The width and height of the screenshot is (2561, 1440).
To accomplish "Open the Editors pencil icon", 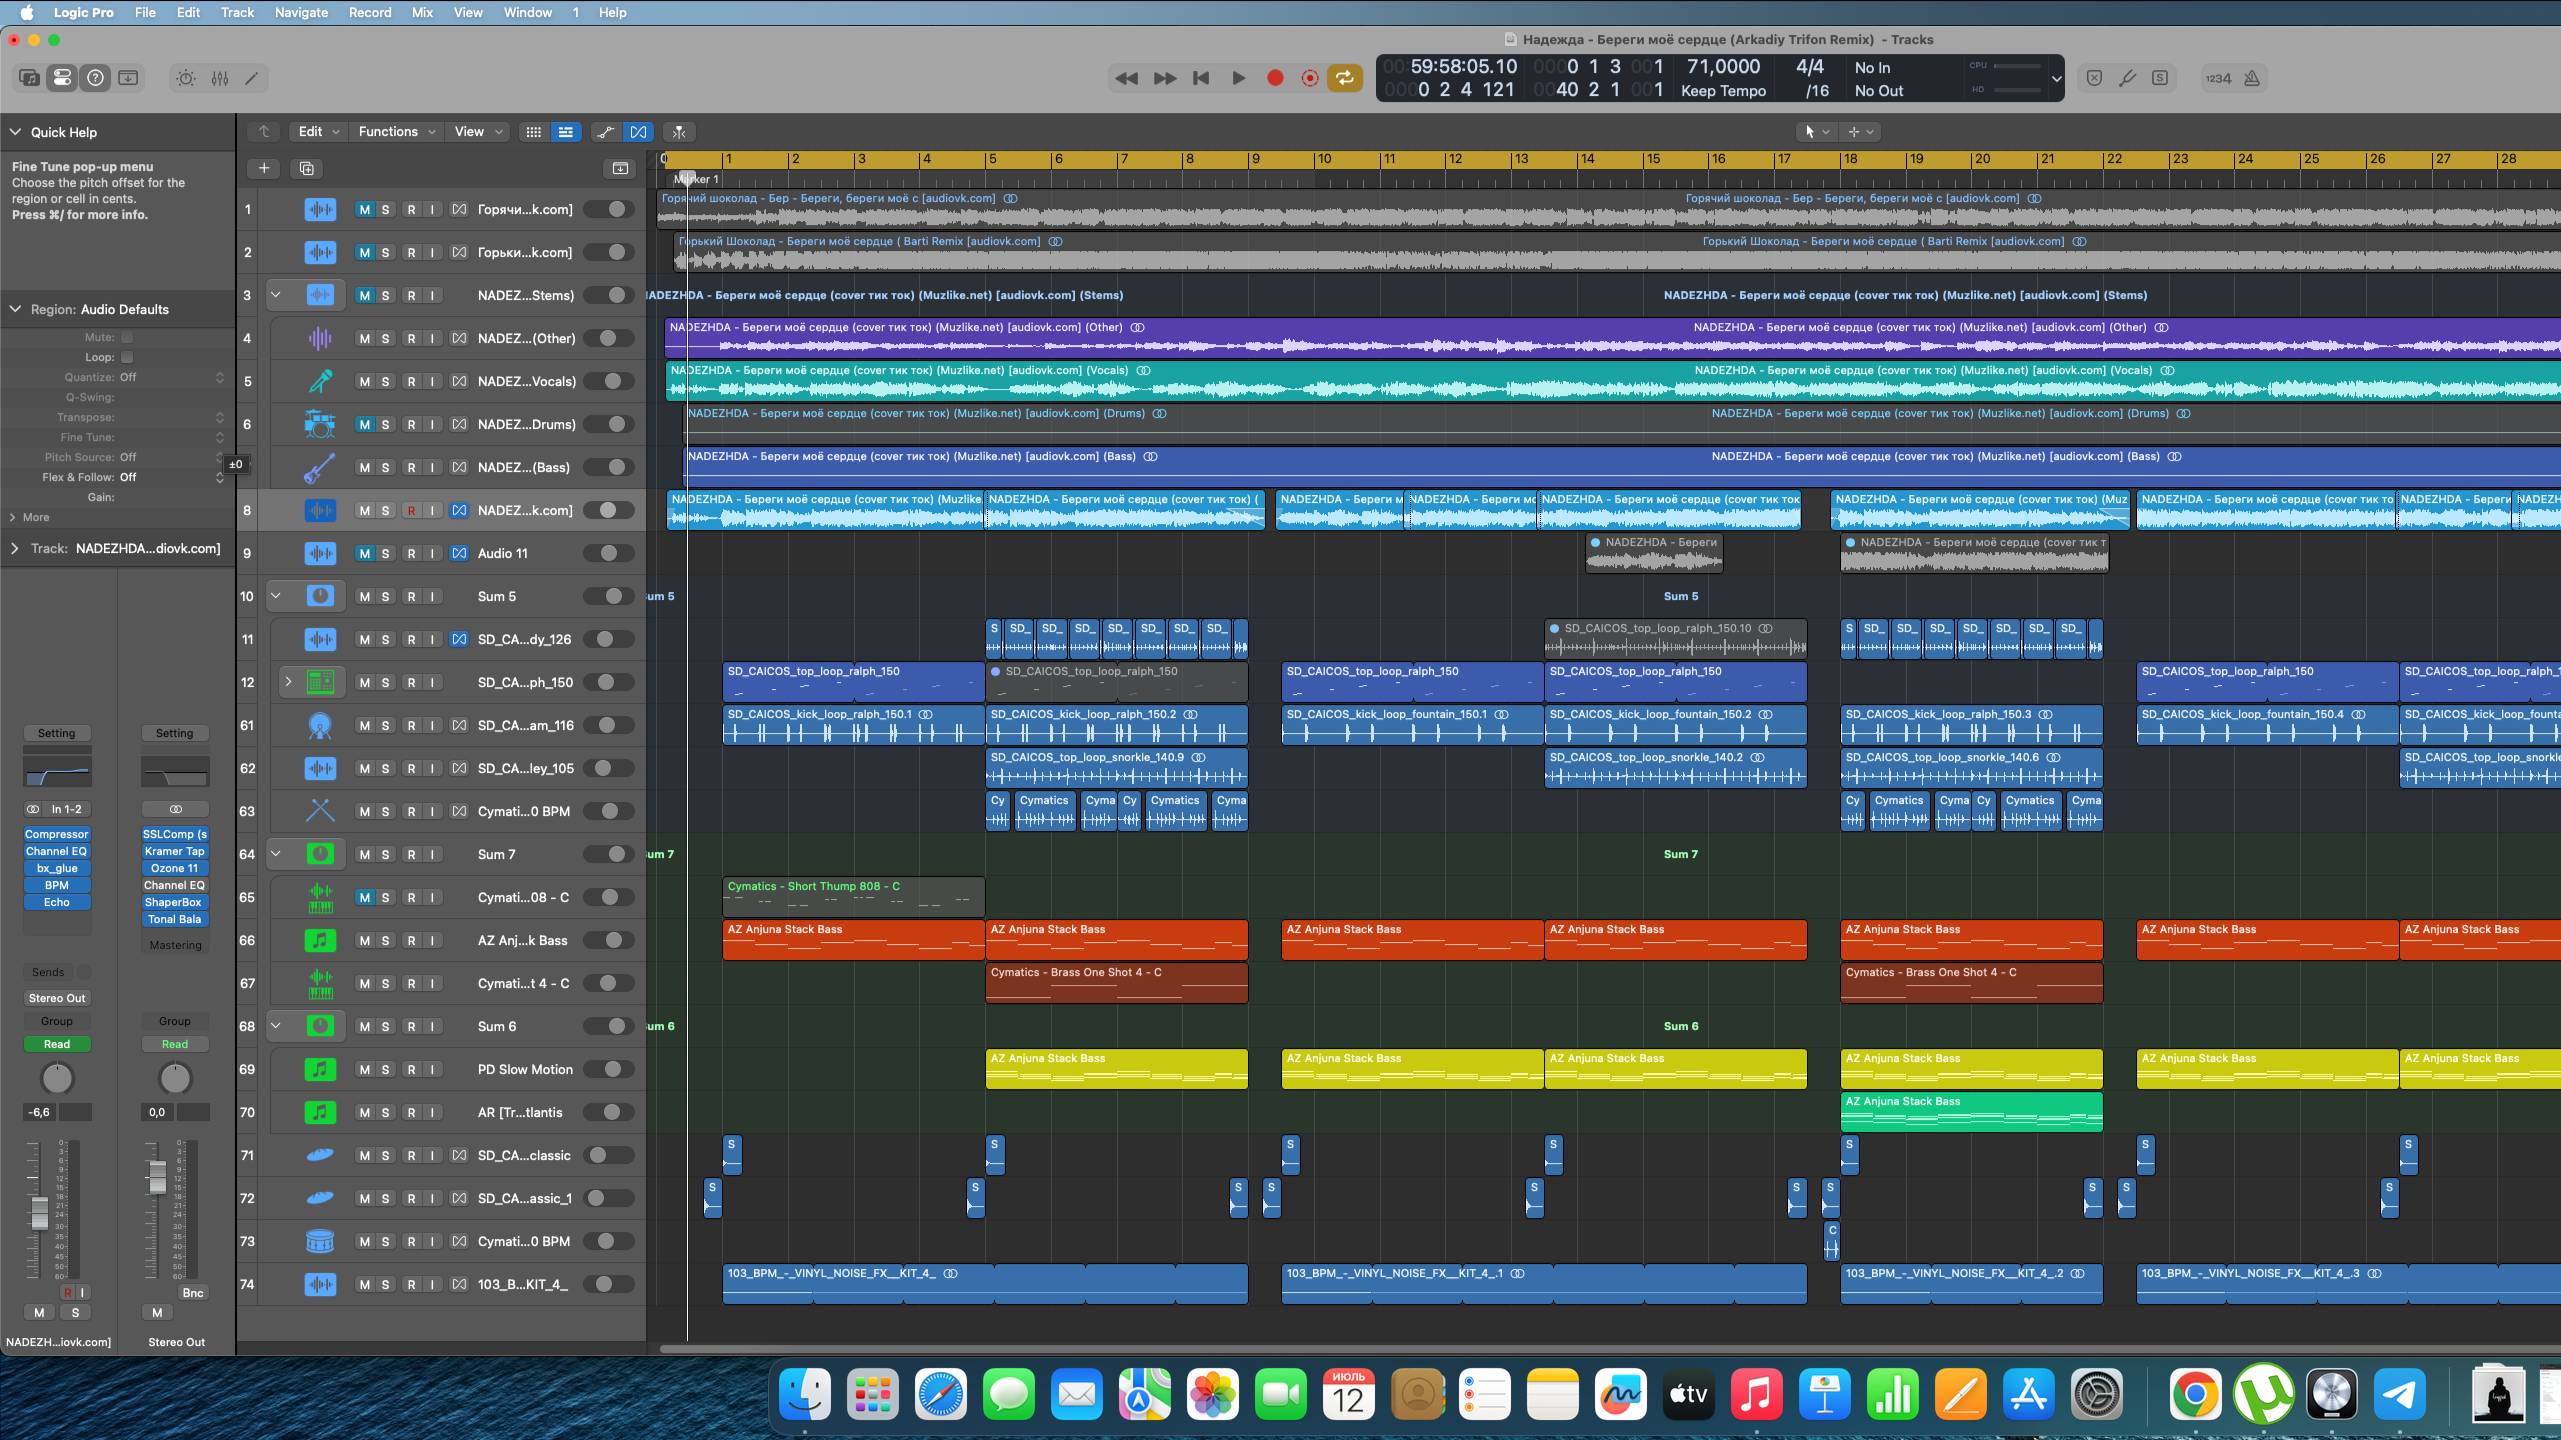I will tap(252, 78).
